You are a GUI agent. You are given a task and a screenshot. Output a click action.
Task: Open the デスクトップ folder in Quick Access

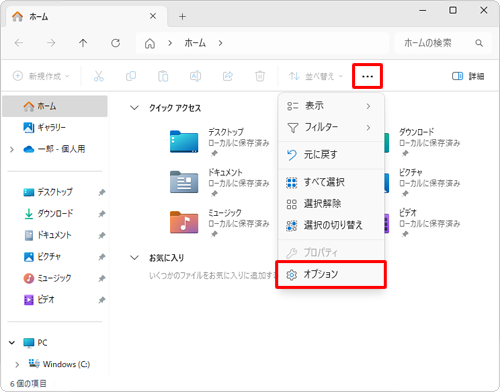coord(220,142)
